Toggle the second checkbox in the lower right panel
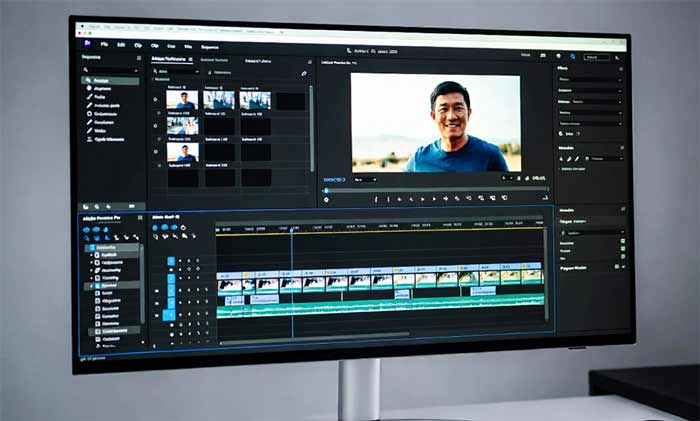 click(622, 250)
